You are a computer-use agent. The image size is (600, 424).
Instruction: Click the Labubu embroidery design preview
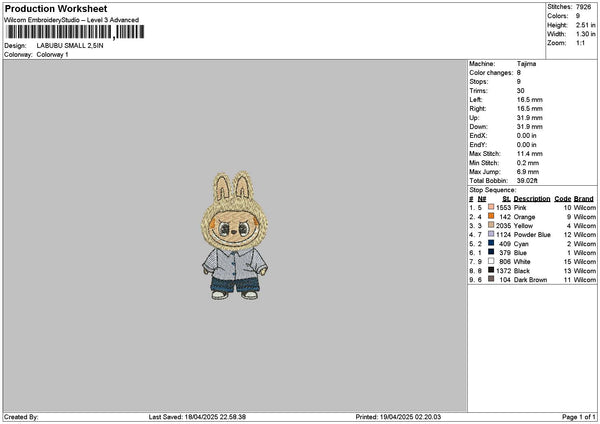[x=234, y=236]
